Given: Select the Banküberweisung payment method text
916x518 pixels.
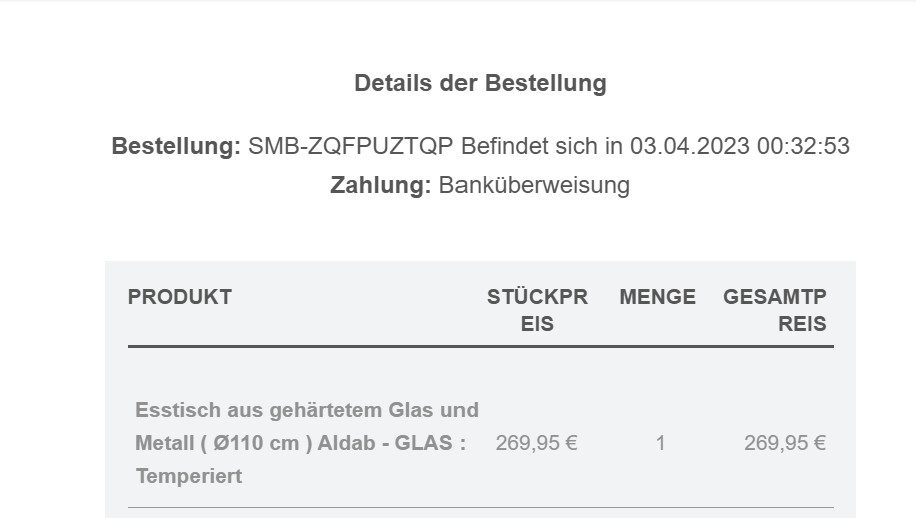Looking at the screenshot, I should 534,185.
